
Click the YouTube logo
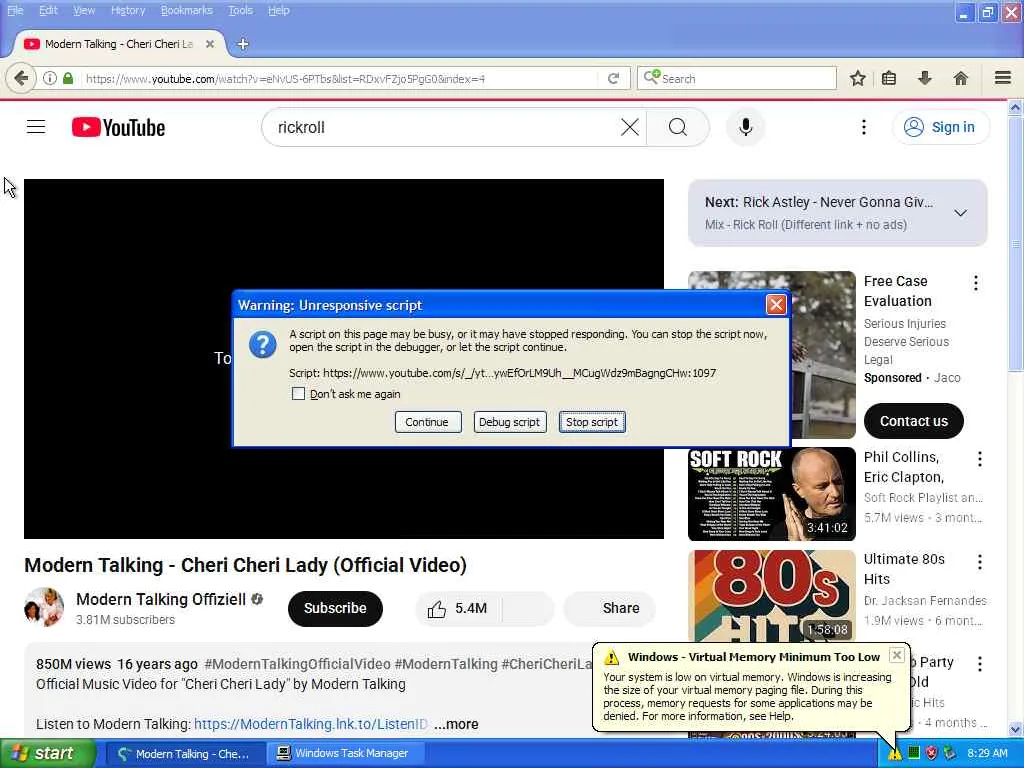point(118,127)
